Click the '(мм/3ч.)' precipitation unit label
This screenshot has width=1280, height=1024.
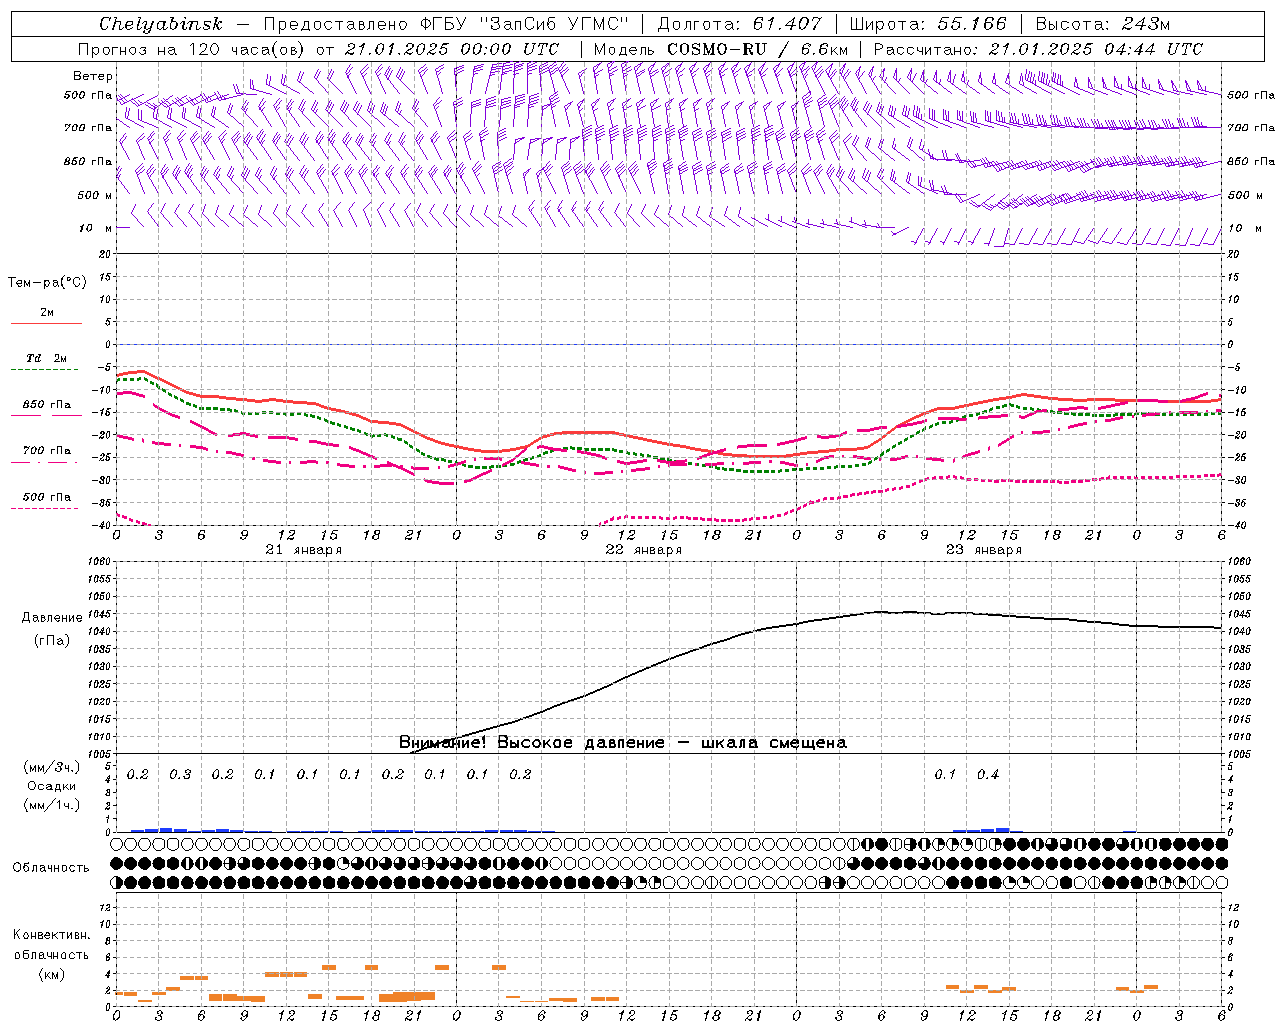(52, 767)
